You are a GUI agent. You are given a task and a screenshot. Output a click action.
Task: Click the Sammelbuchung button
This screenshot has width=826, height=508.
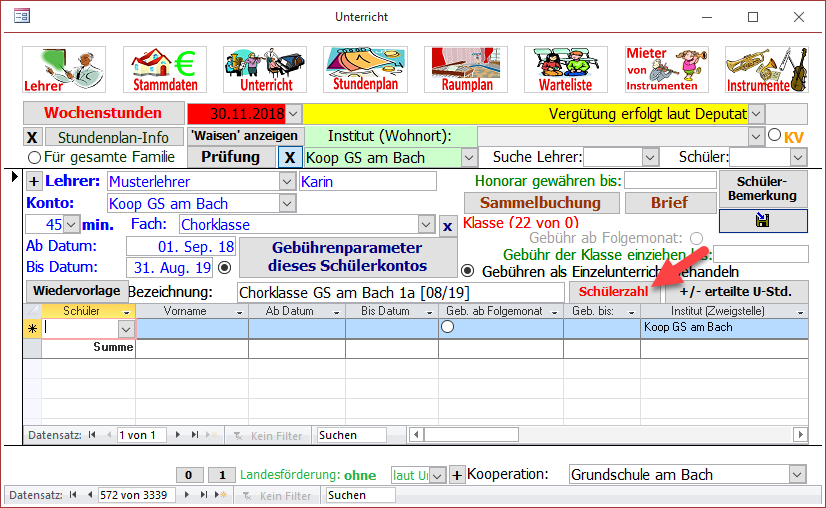[539, 203]
